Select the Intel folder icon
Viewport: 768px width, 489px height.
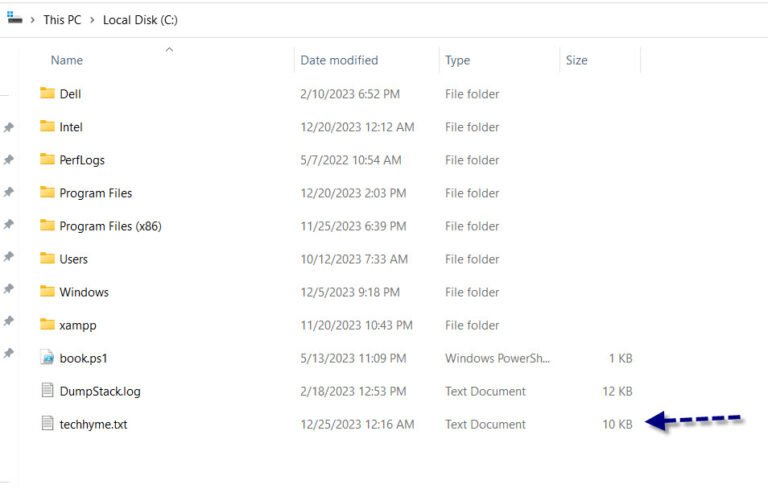point(47,126)
